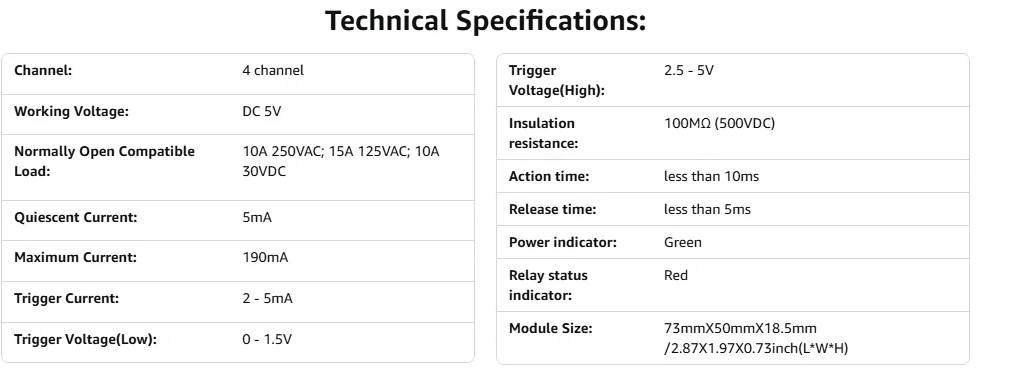The height and width of the screenshot is (379, 1015).
Task: Select the Quiescent Current label
Action: (x=76, y=217)
